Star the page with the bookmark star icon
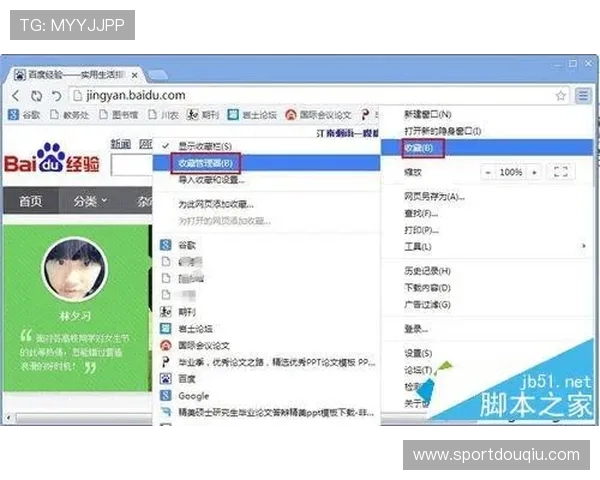This screenshot has height=480, width=600. point(561,95)
